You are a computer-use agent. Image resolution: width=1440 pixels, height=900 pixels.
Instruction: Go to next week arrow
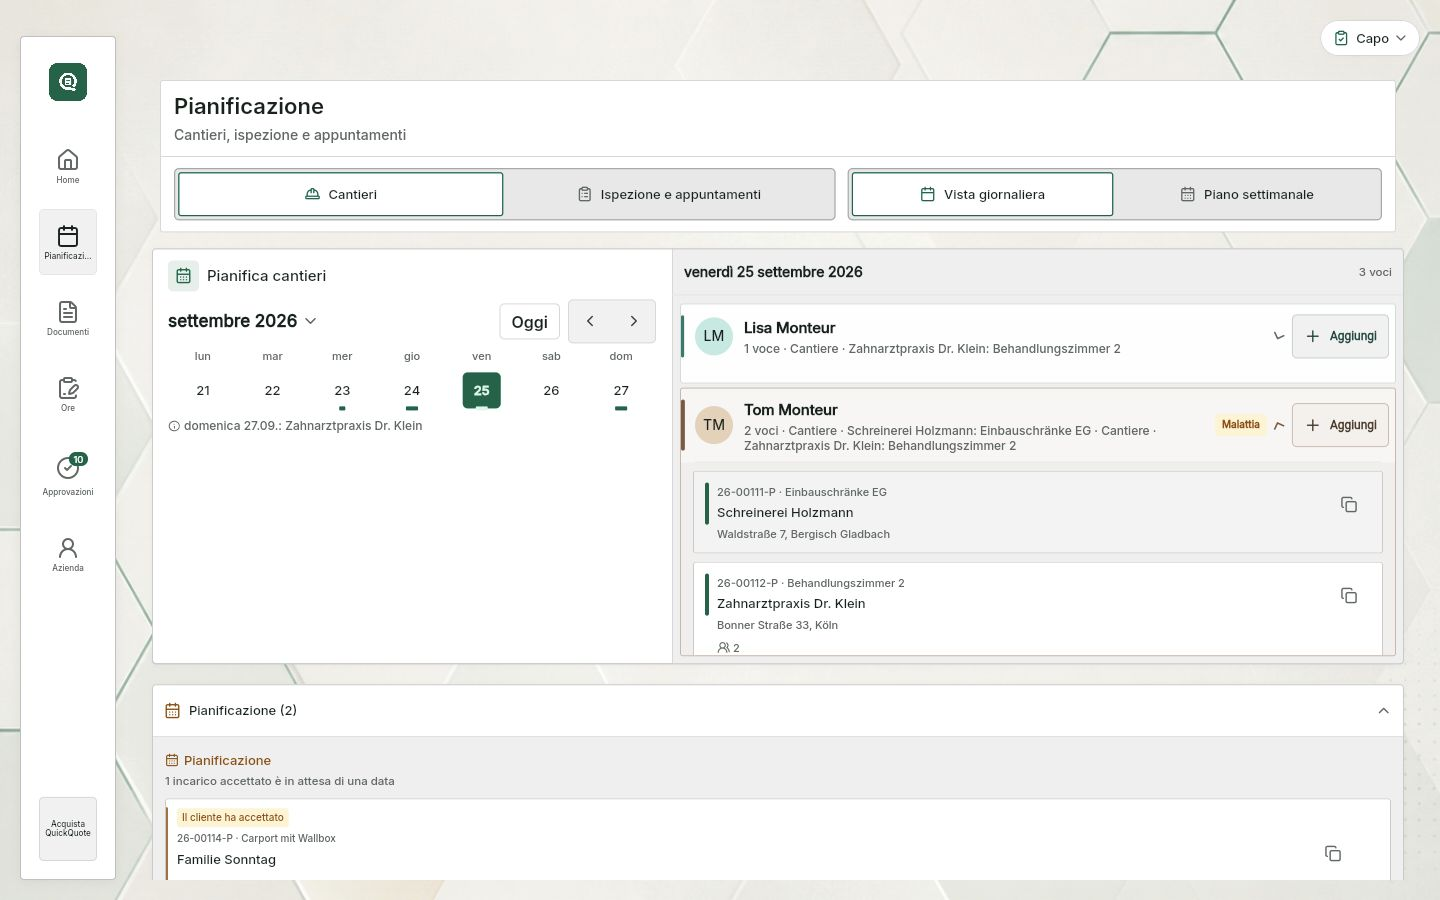(x=633, y=321)
